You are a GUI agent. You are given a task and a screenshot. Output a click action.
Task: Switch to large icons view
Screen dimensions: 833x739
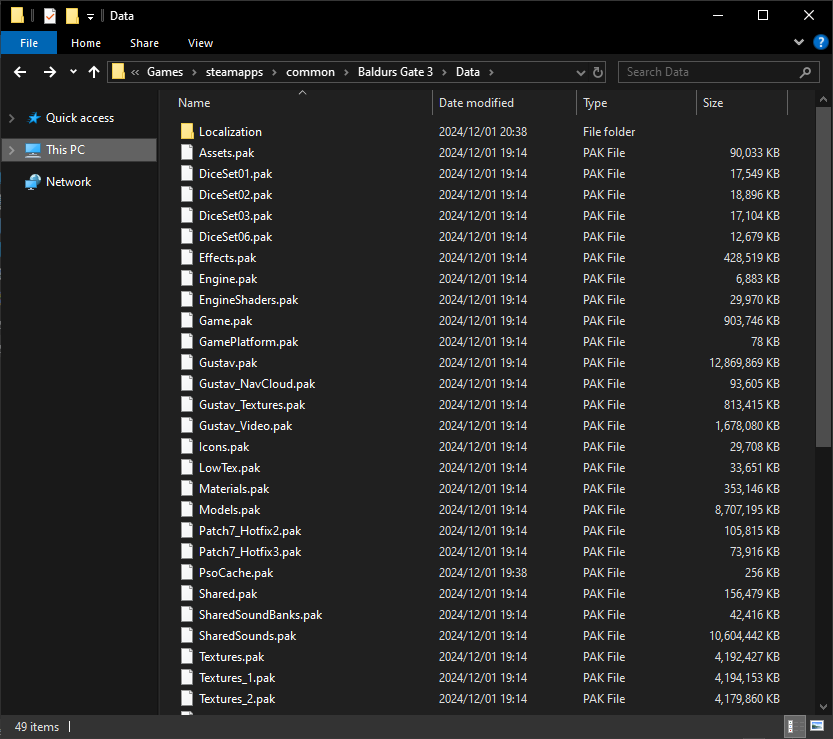pyautogui.click(x=816, y=727)
